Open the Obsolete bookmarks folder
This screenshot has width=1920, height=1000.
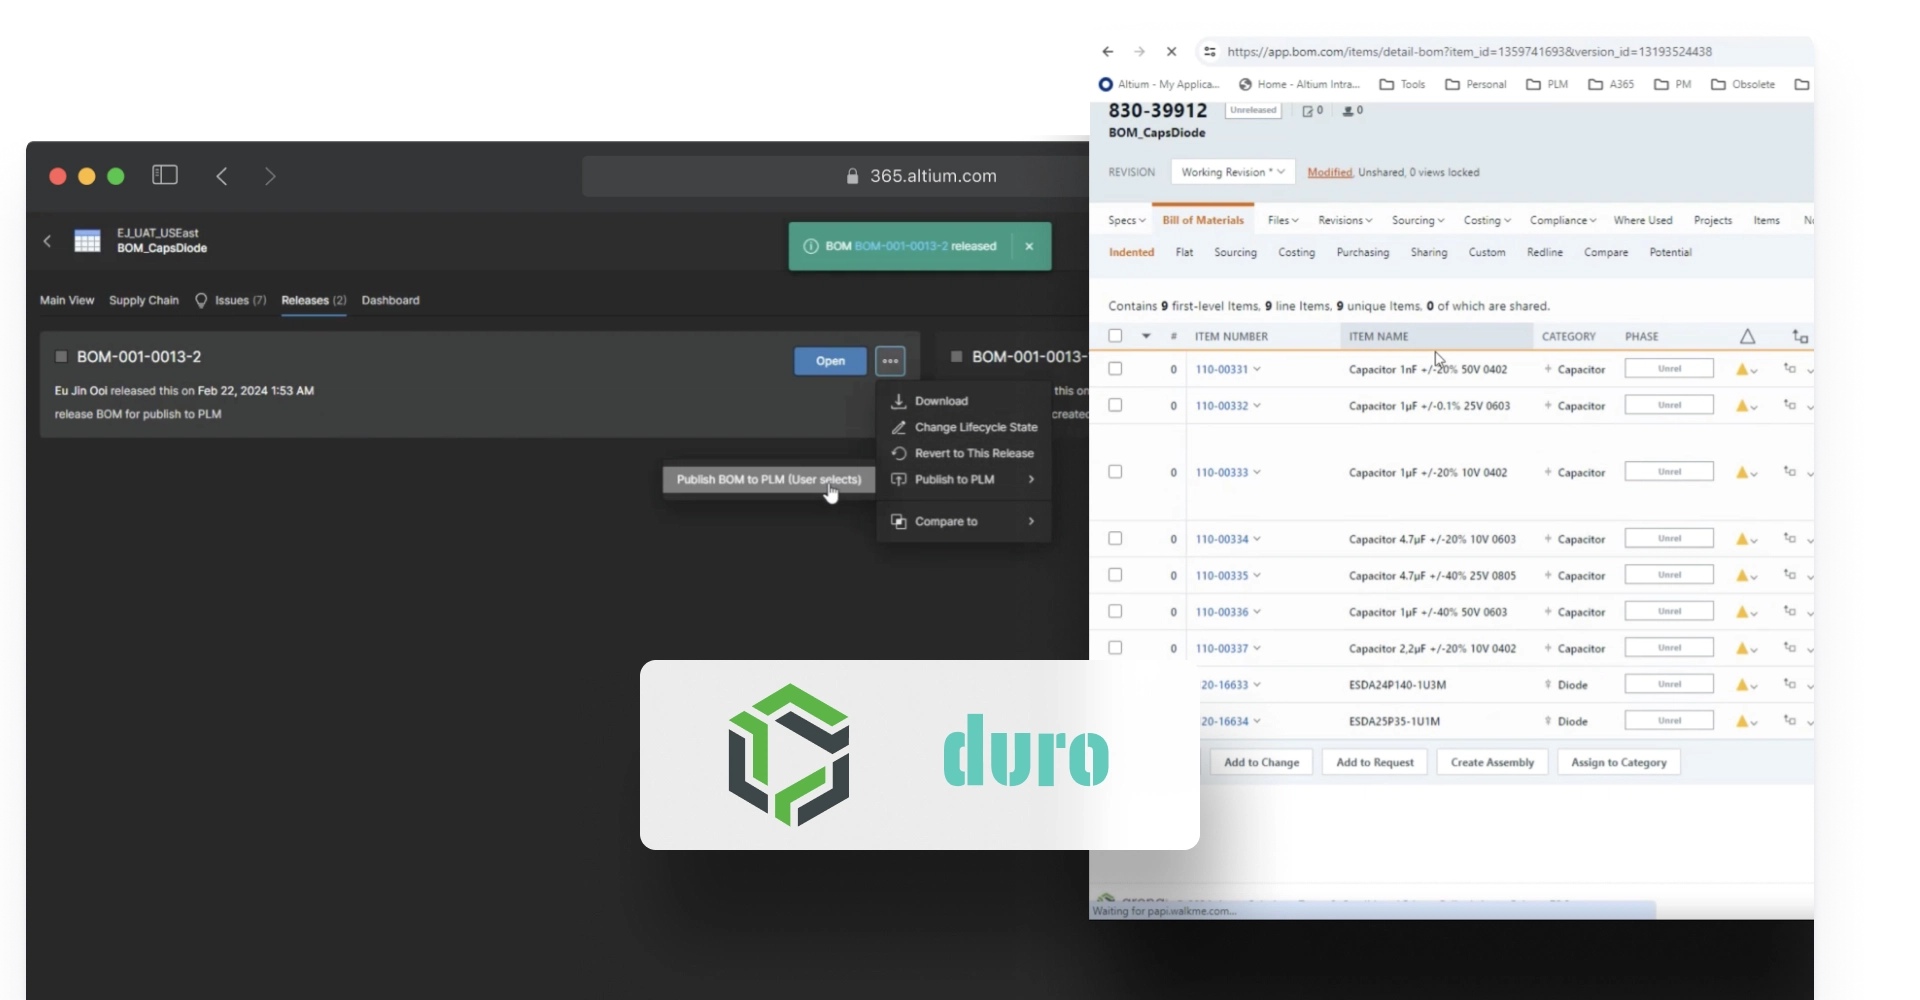(1743, 84)
